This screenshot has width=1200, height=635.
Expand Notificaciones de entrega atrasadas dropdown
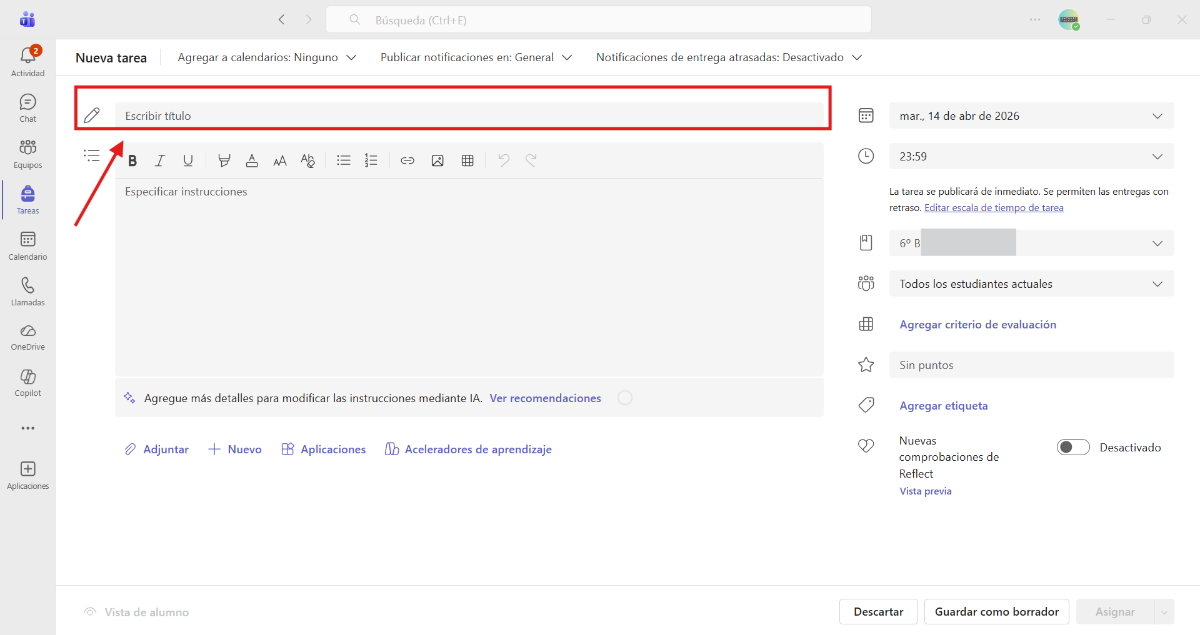tap(729, 57)
